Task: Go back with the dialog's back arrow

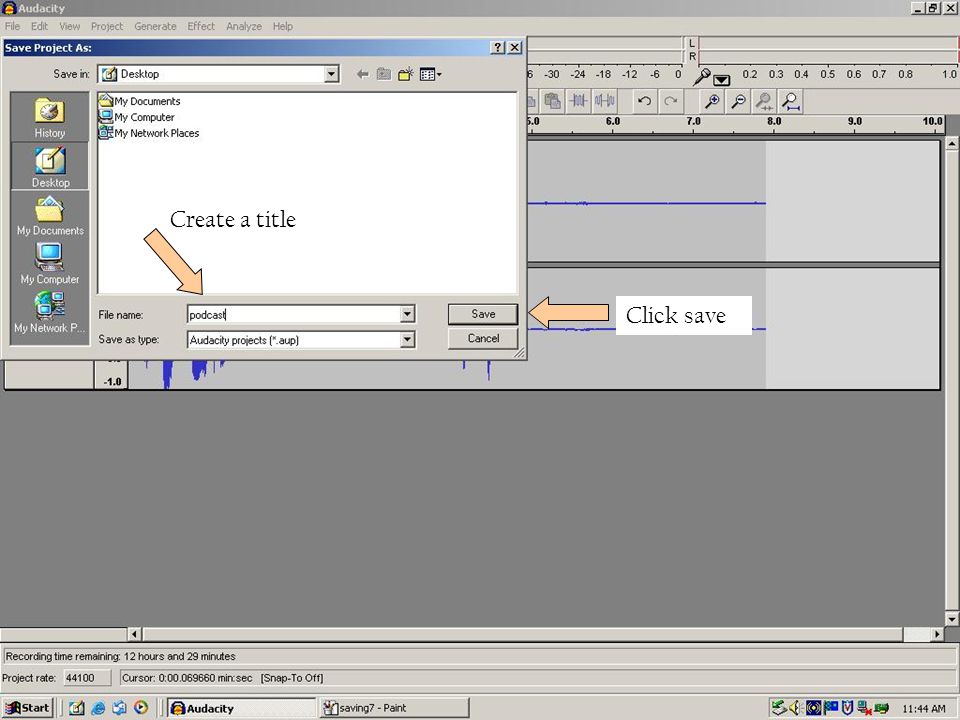Action: 362,74
